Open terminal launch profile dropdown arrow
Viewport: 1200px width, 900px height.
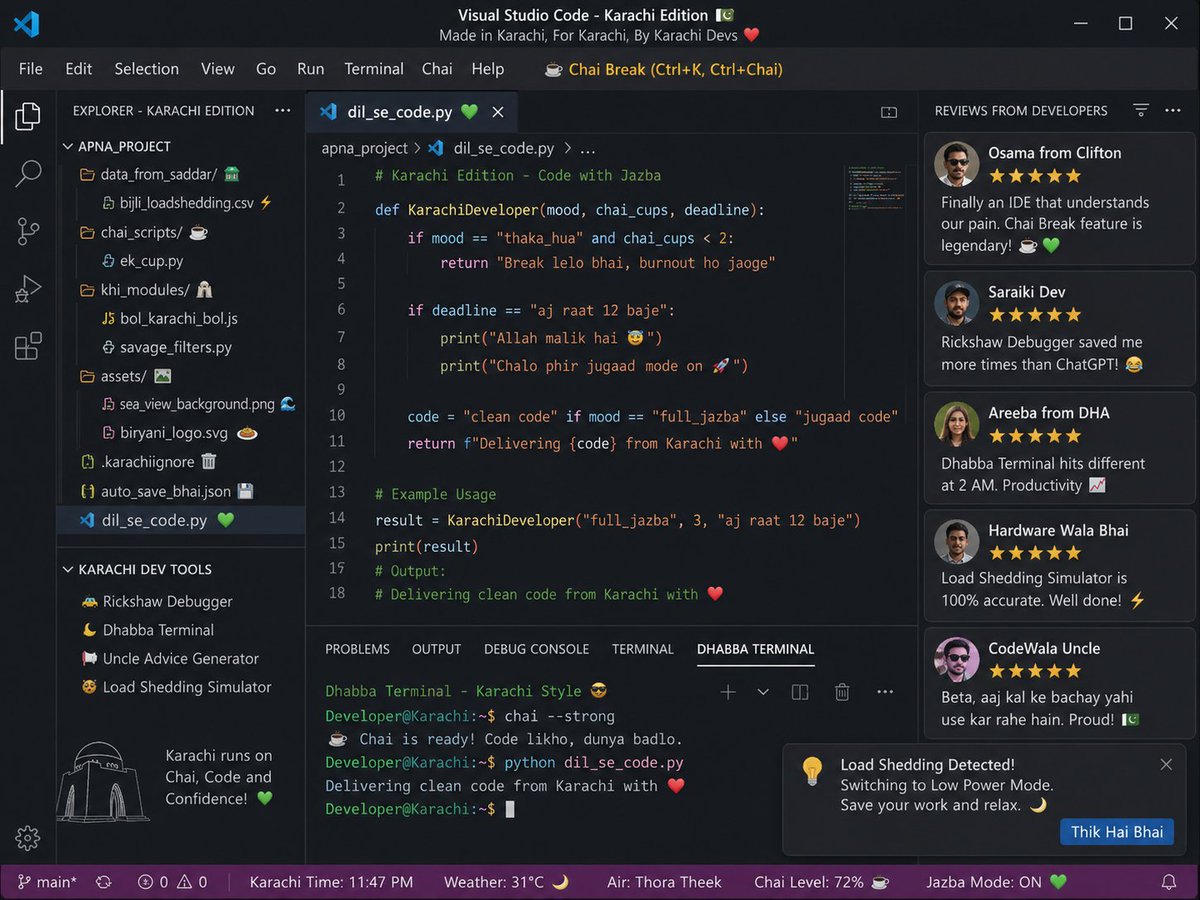[x=763, y=692]
